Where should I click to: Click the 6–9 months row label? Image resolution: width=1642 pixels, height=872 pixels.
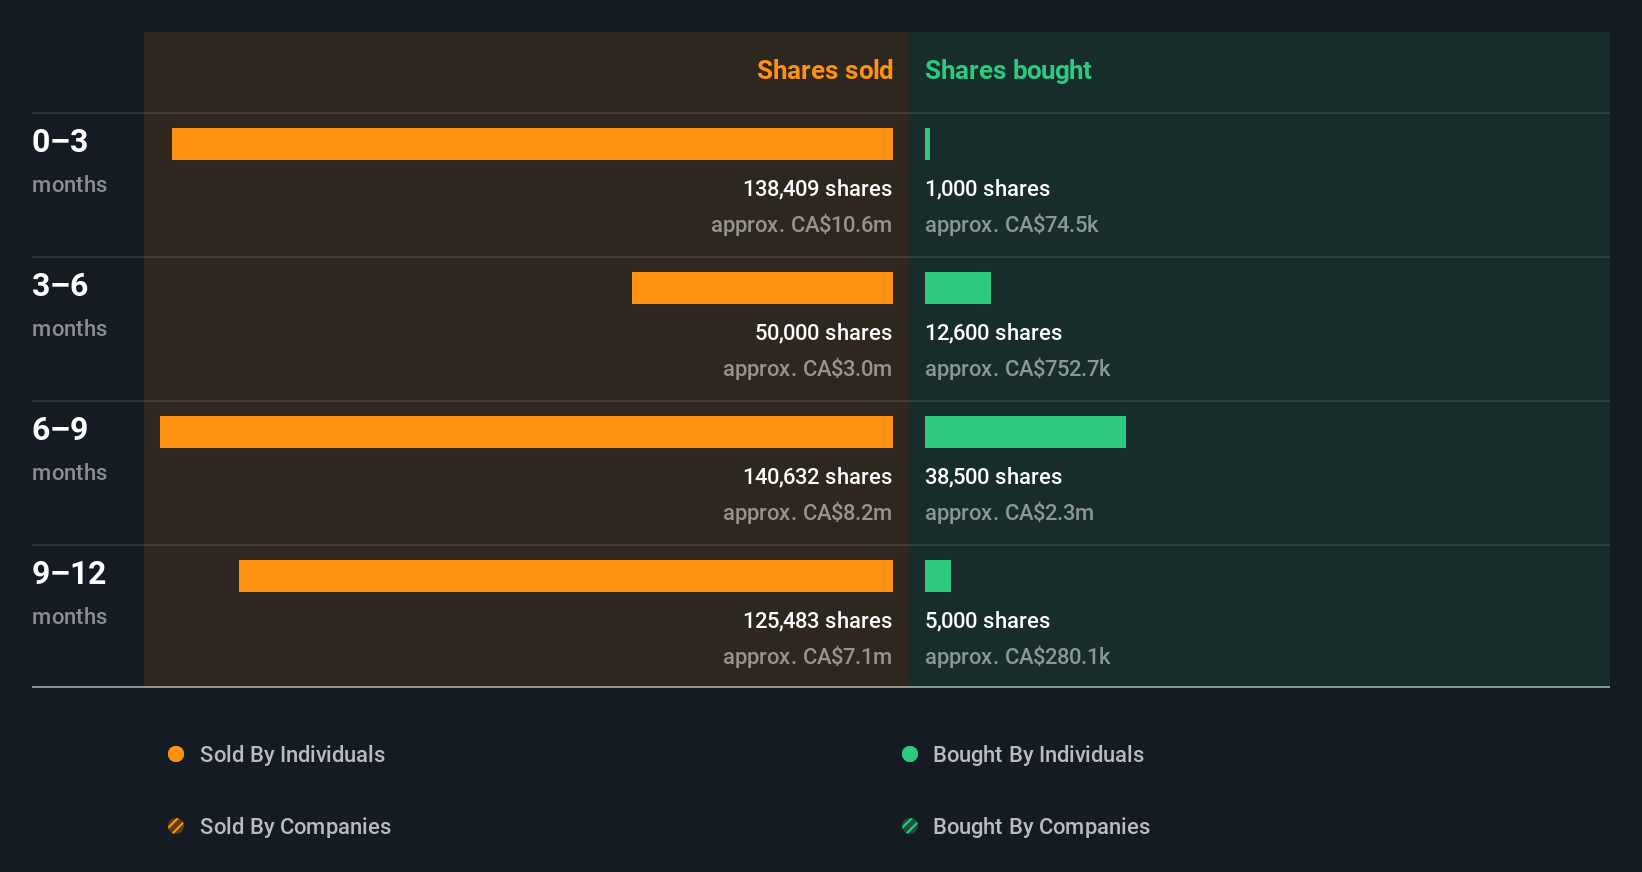click(x=69, y=449)
